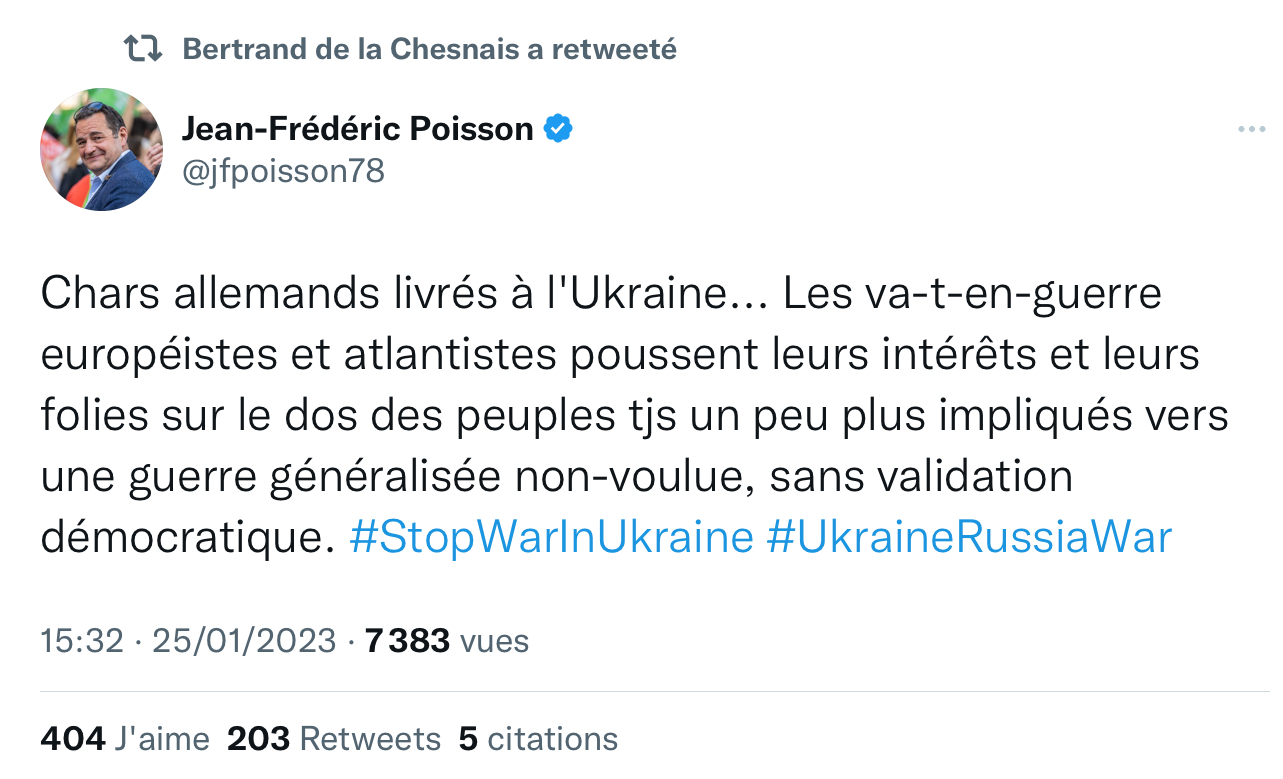The image size is (1283, 779).
Task: Click the blue verified badge
Action: [x=557, y=129]
